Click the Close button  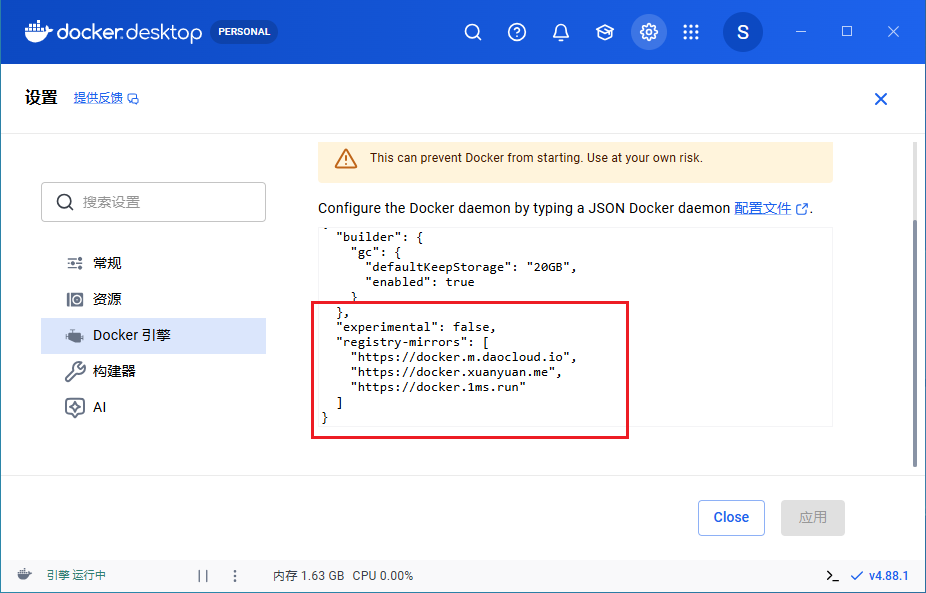click(731, 517)
